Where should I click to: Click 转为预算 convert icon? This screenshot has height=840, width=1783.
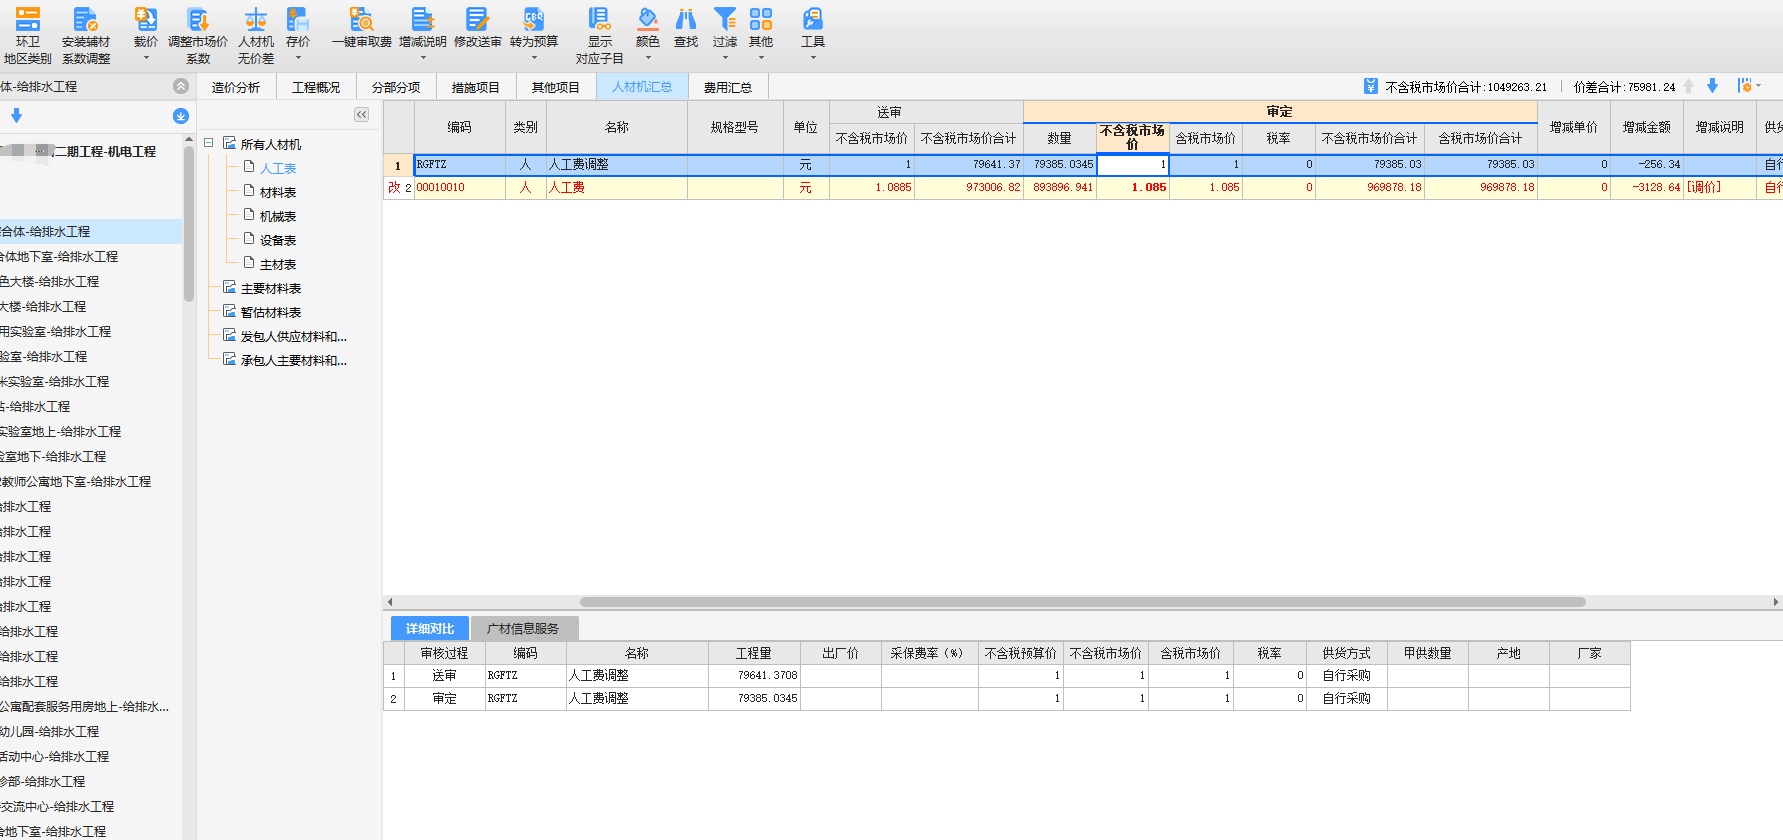pyautogui.click(x=534, y=18)
